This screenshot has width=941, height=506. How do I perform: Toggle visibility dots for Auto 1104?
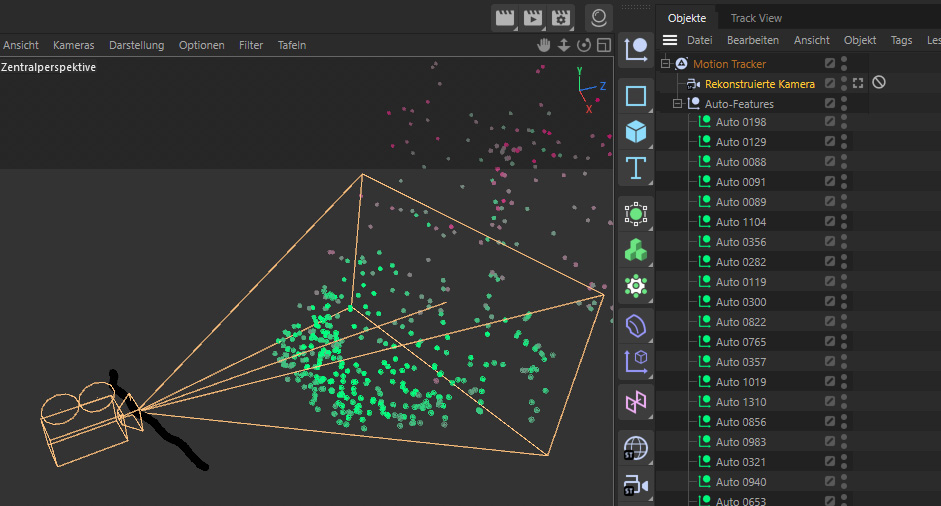point(844,221)
